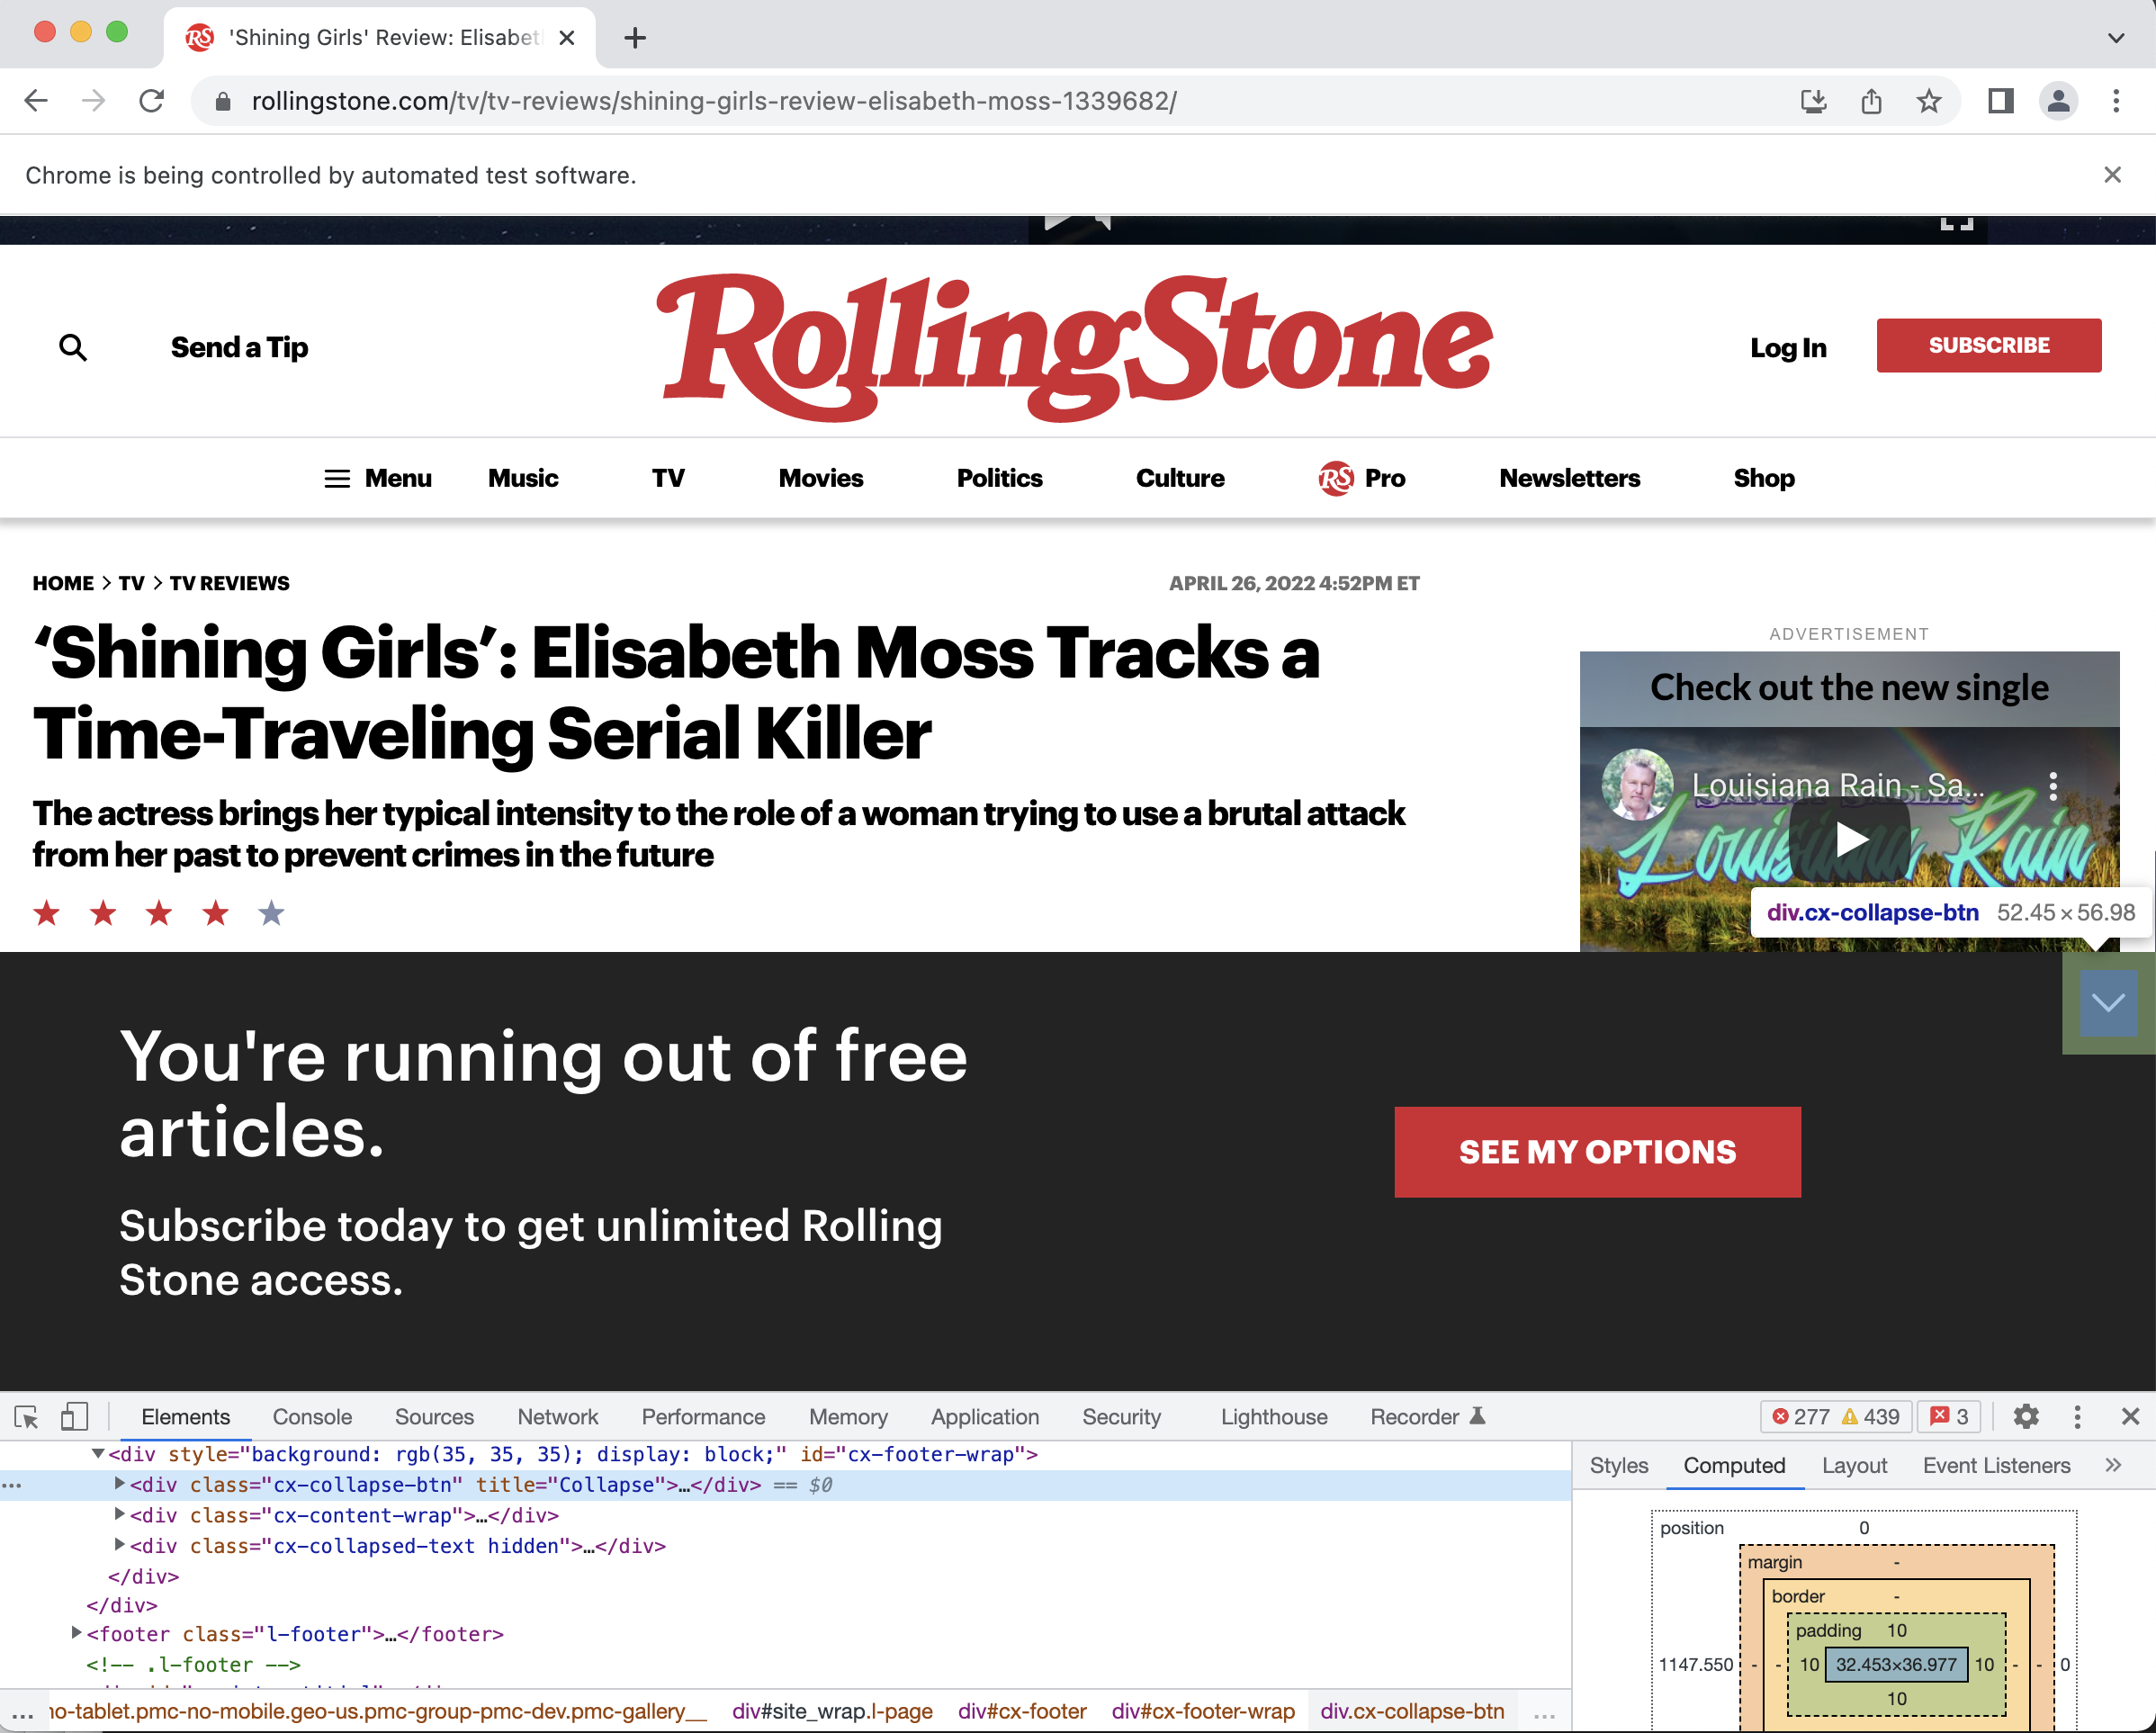Switch to the Security tab
The height and width of the screenshot is (1733, 2156).
(1121, 1417)
